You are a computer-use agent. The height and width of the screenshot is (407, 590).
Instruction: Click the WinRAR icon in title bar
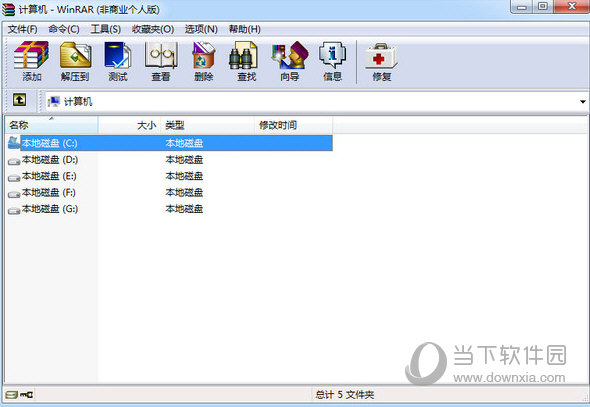(x=8, y=9)
